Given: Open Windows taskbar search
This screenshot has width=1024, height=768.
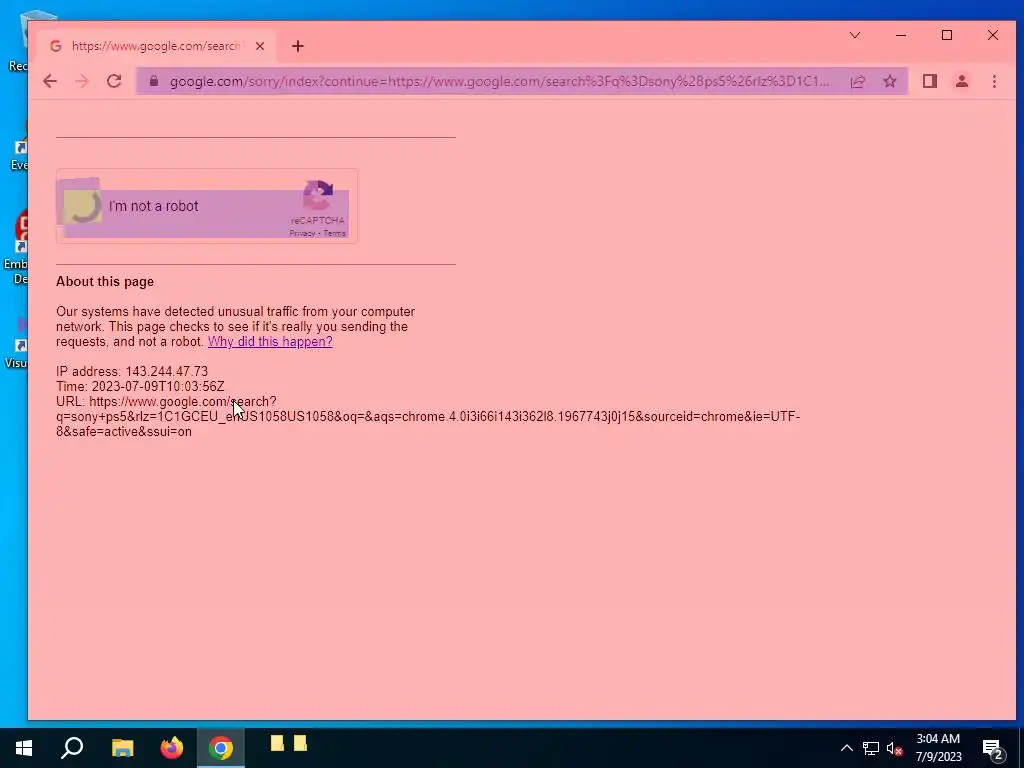Looking at the screenshot, I should [x=72, y=748].
